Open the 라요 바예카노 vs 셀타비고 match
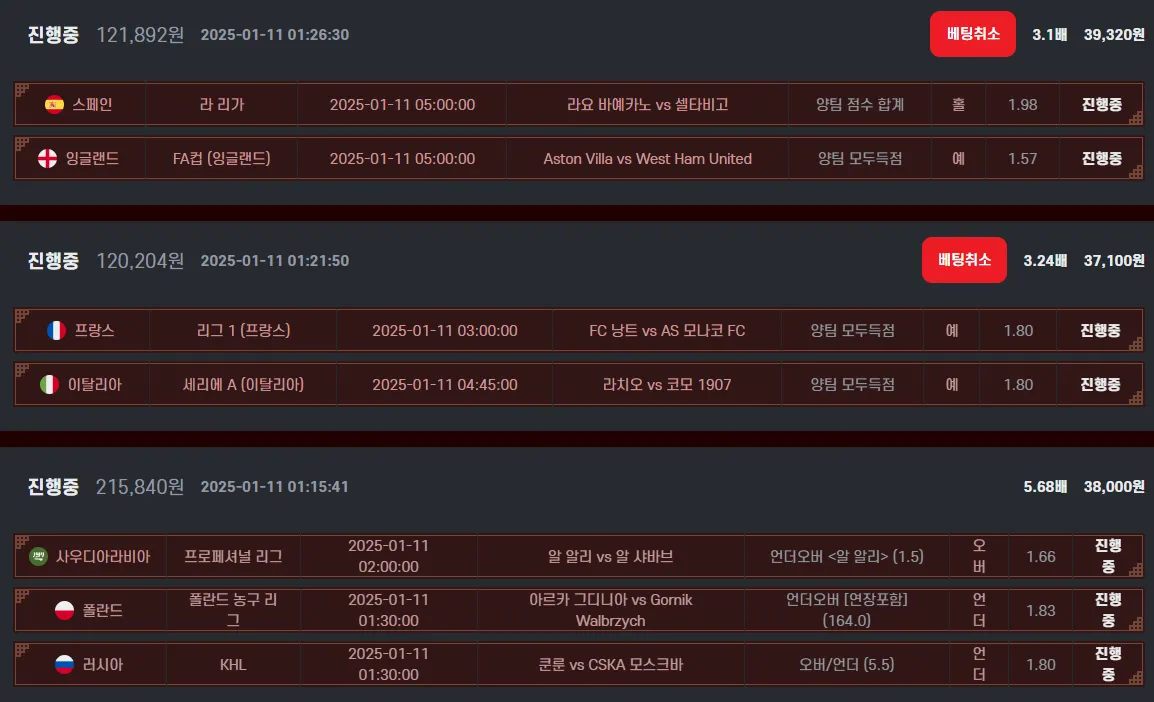1154x702 pixels. click(x=578, y=104)
